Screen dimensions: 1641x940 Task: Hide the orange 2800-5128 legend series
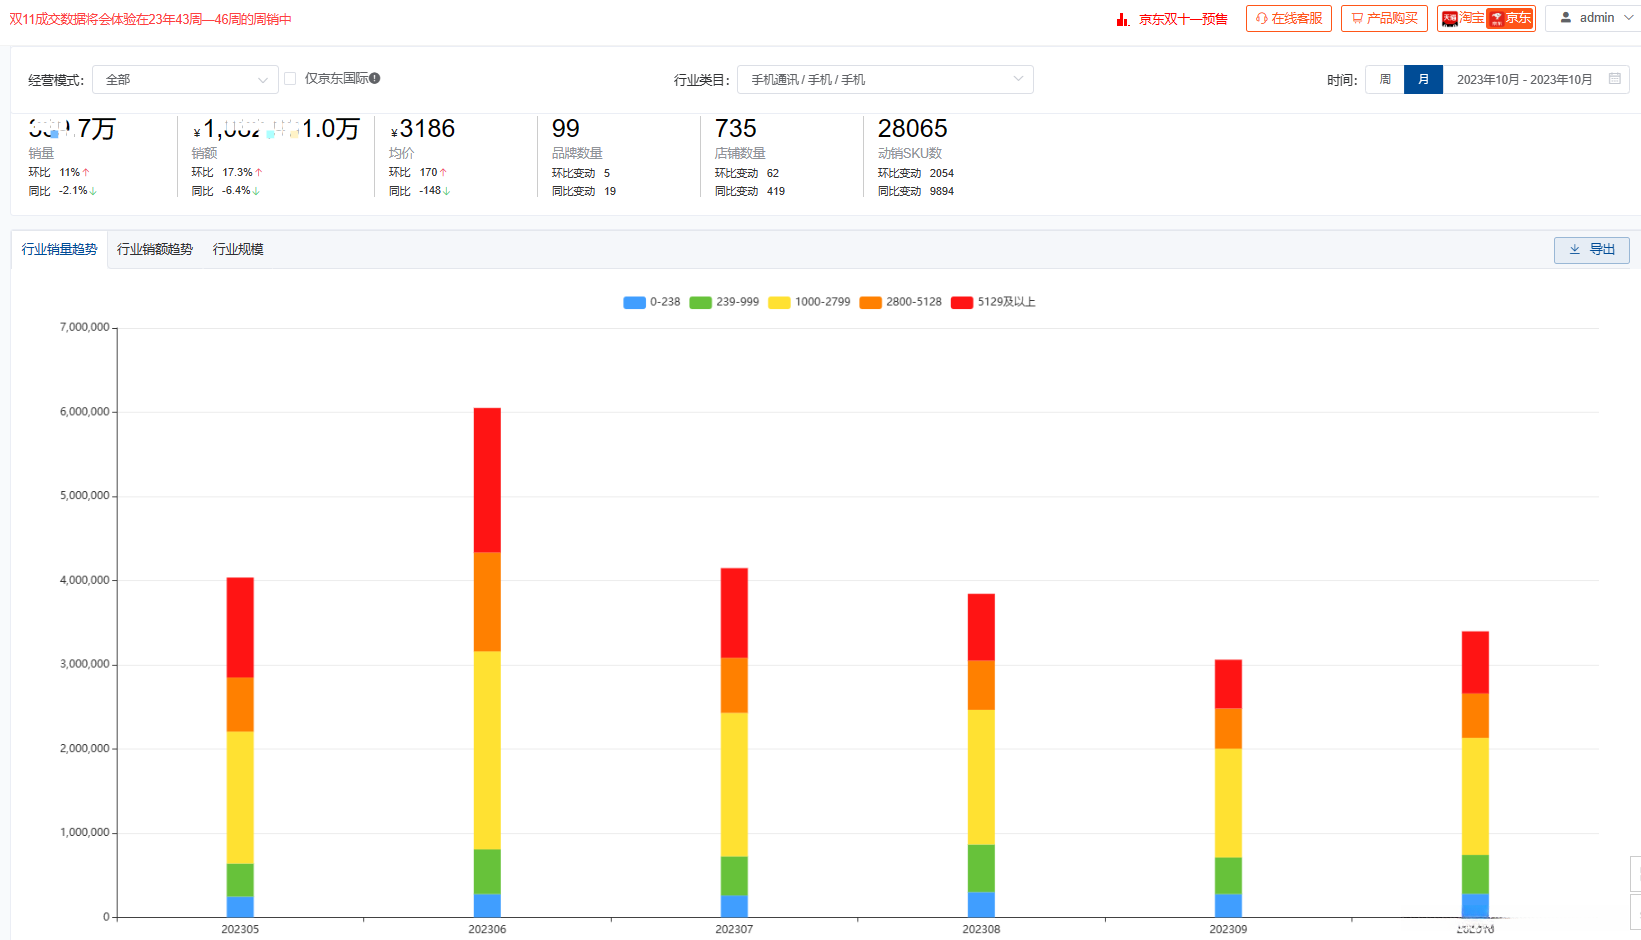pos(900,302)
